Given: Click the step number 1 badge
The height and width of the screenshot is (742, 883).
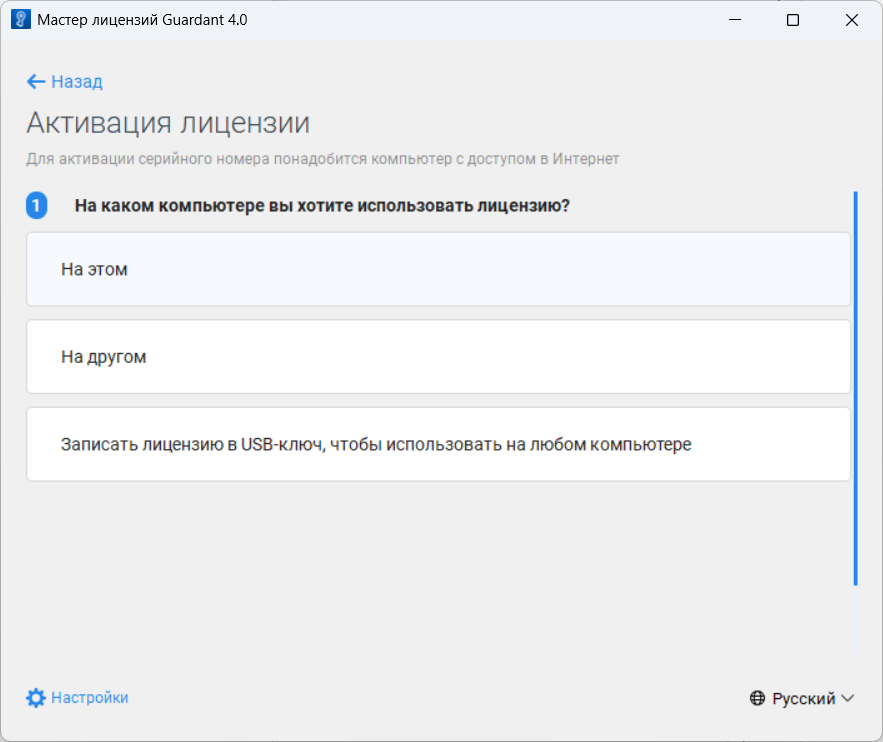Looking at the screenshot, I should coord(37,206).
